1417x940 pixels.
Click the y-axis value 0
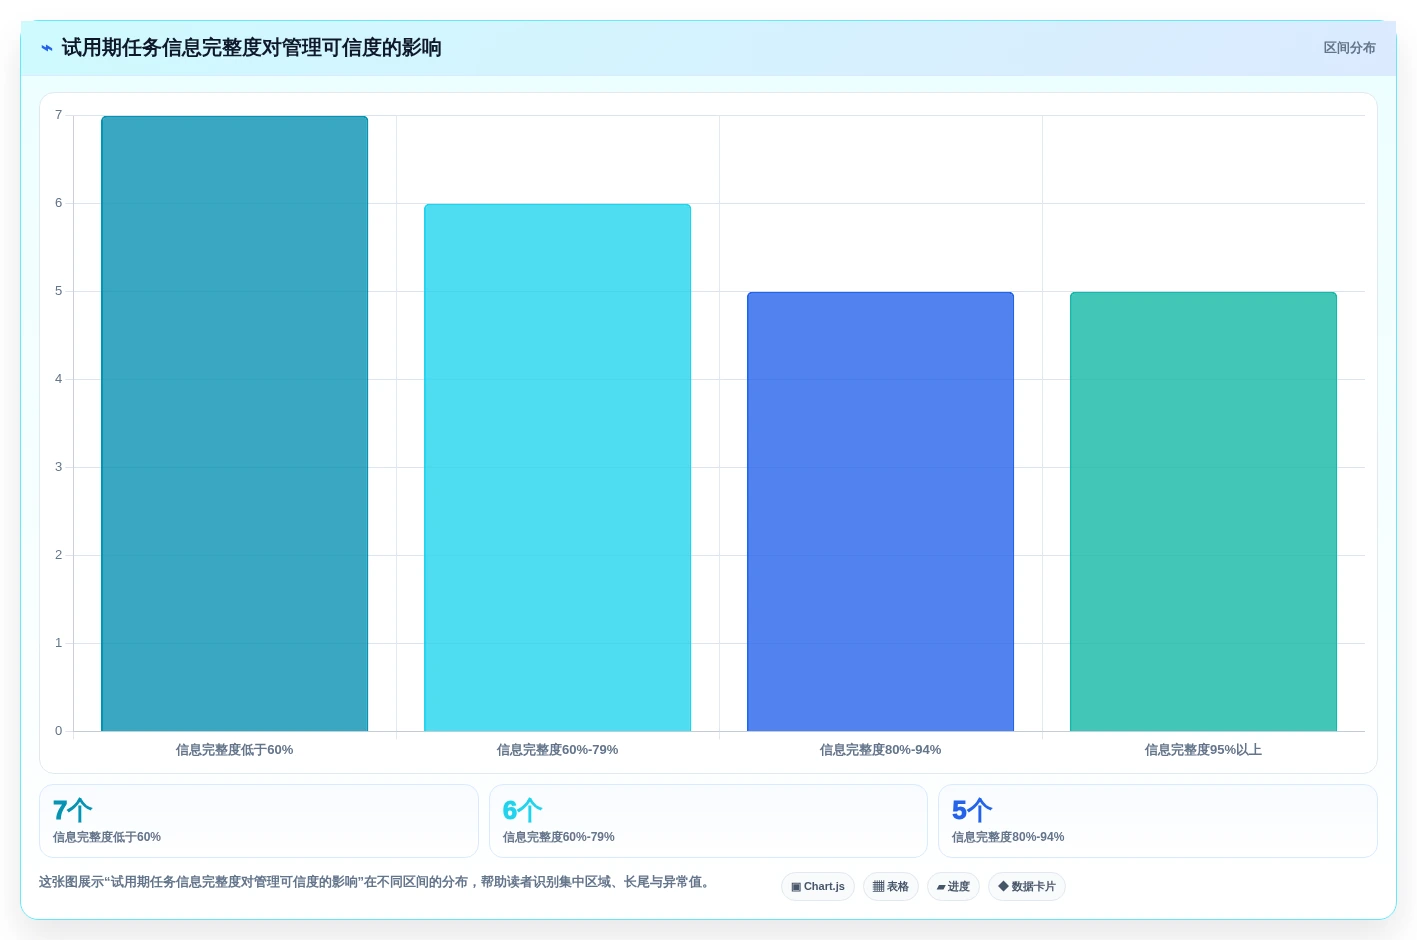58,731
